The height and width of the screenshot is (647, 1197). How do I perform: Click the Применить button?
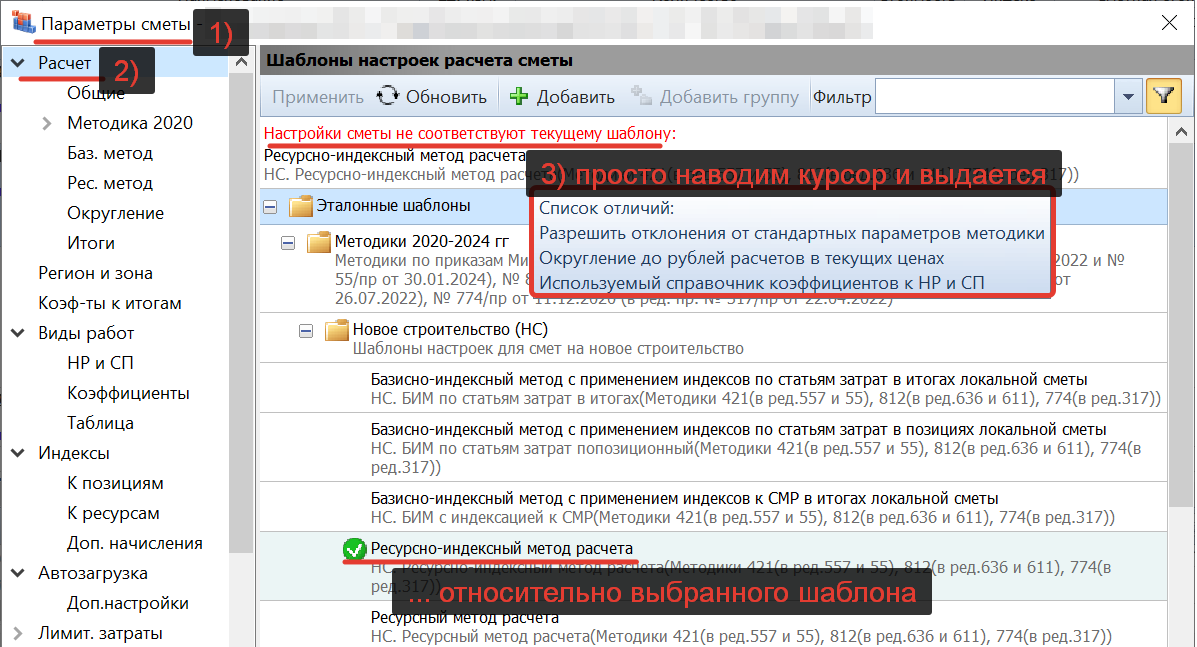(x=318, y=97)
